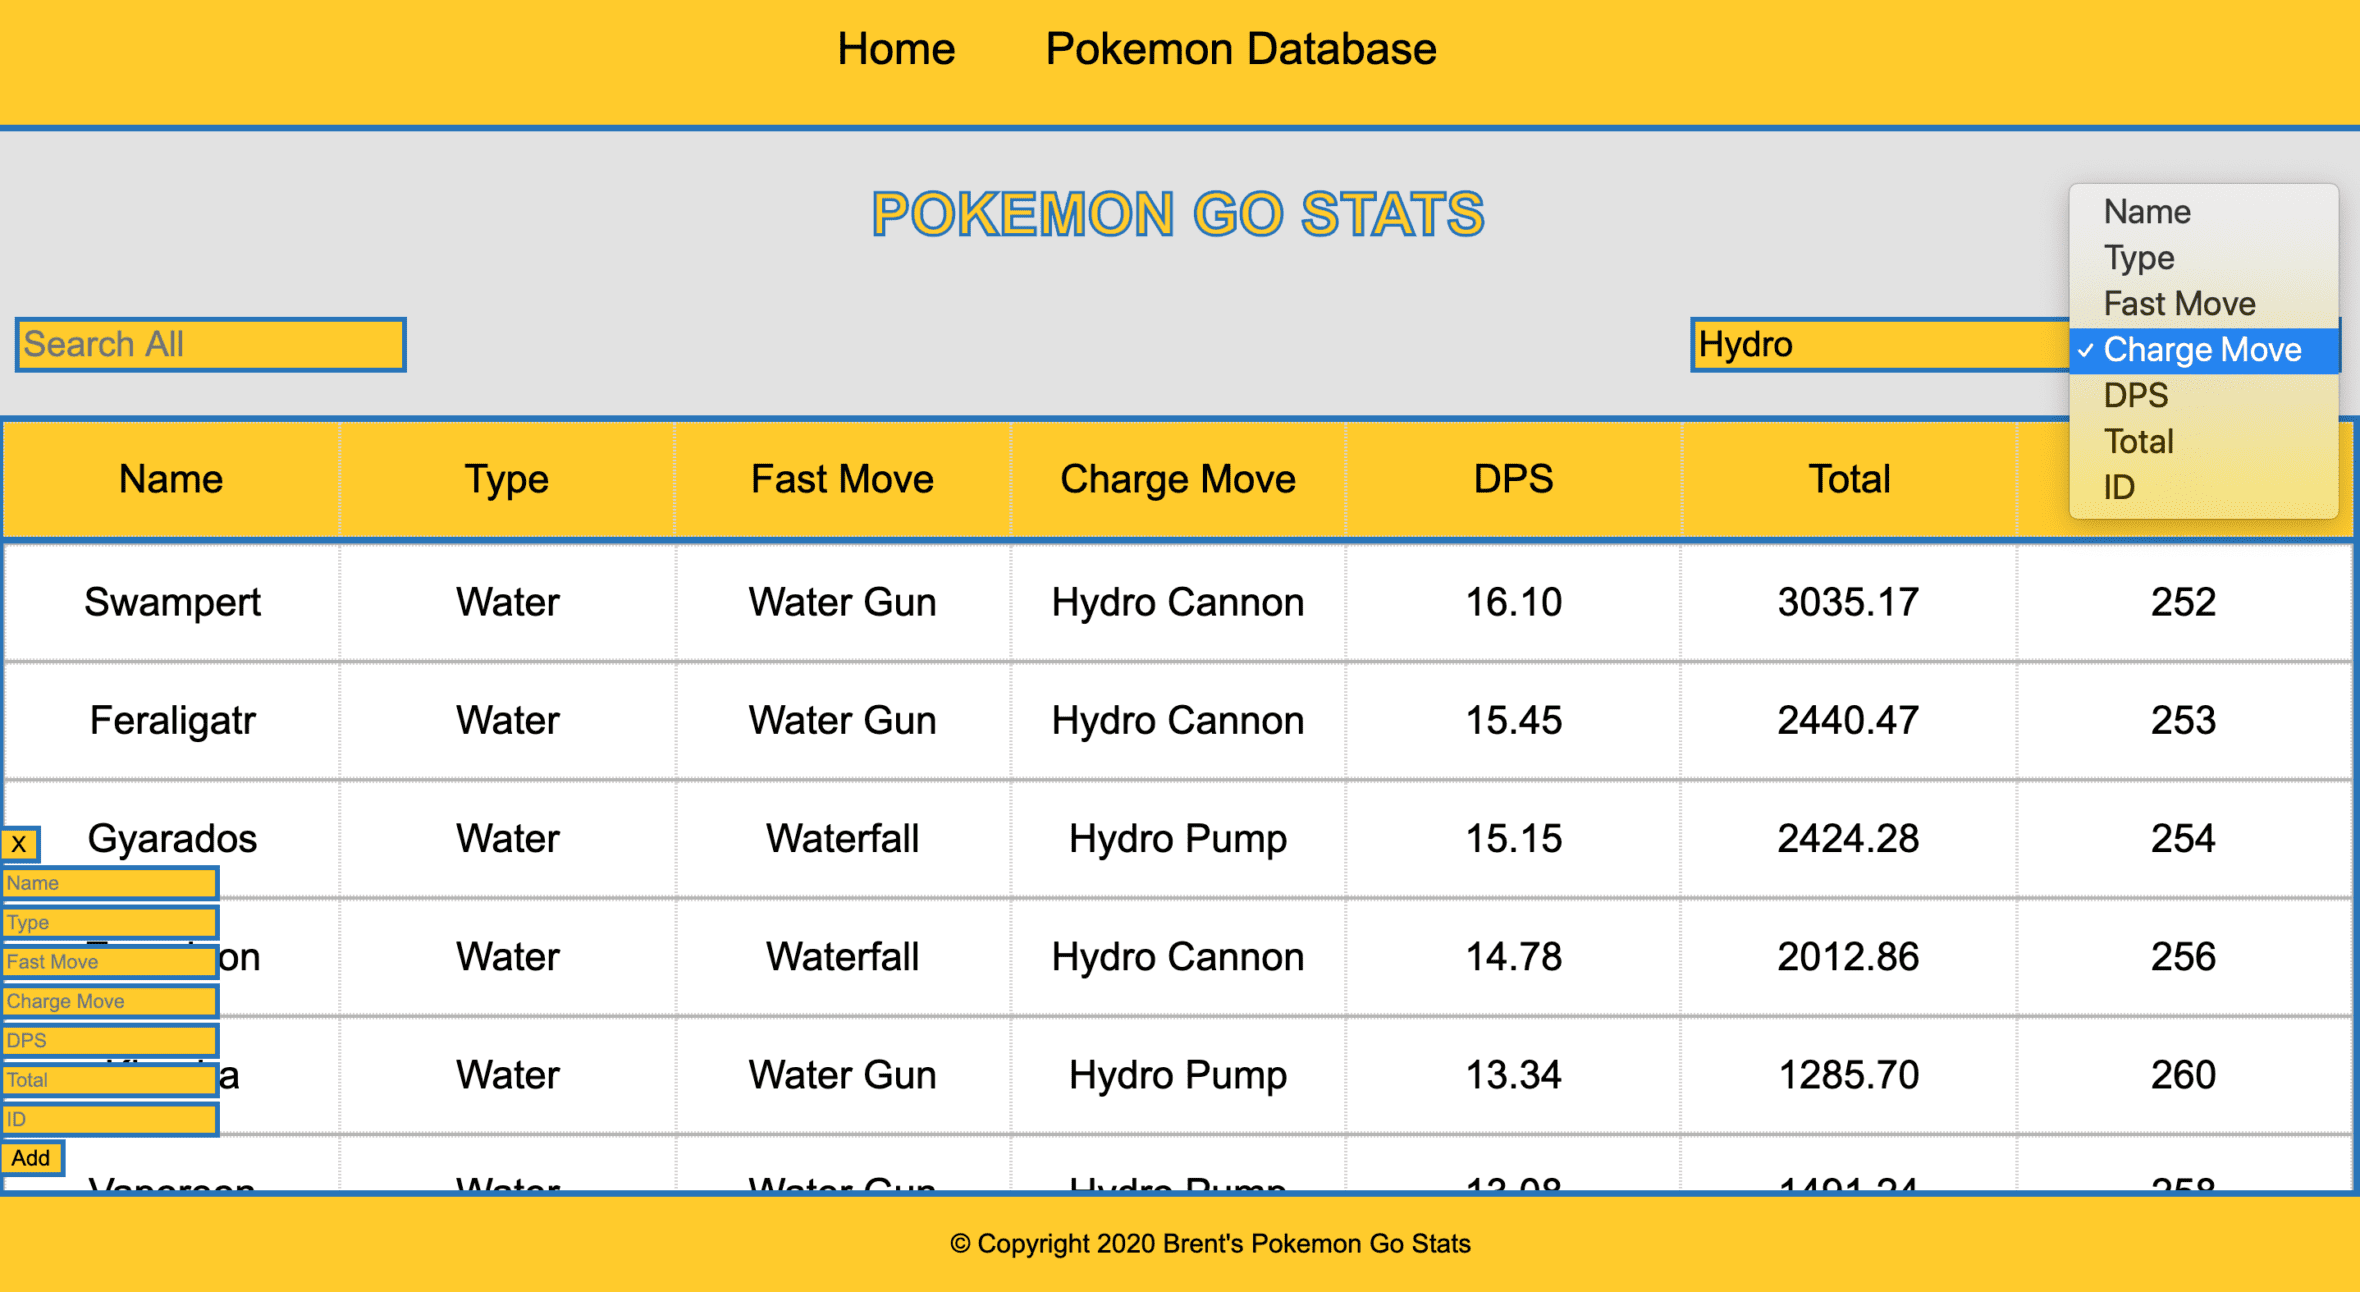Click the Charge Move column header
The height and width of the screenshot is (1292, 2360).
(x=1178, y=479)
